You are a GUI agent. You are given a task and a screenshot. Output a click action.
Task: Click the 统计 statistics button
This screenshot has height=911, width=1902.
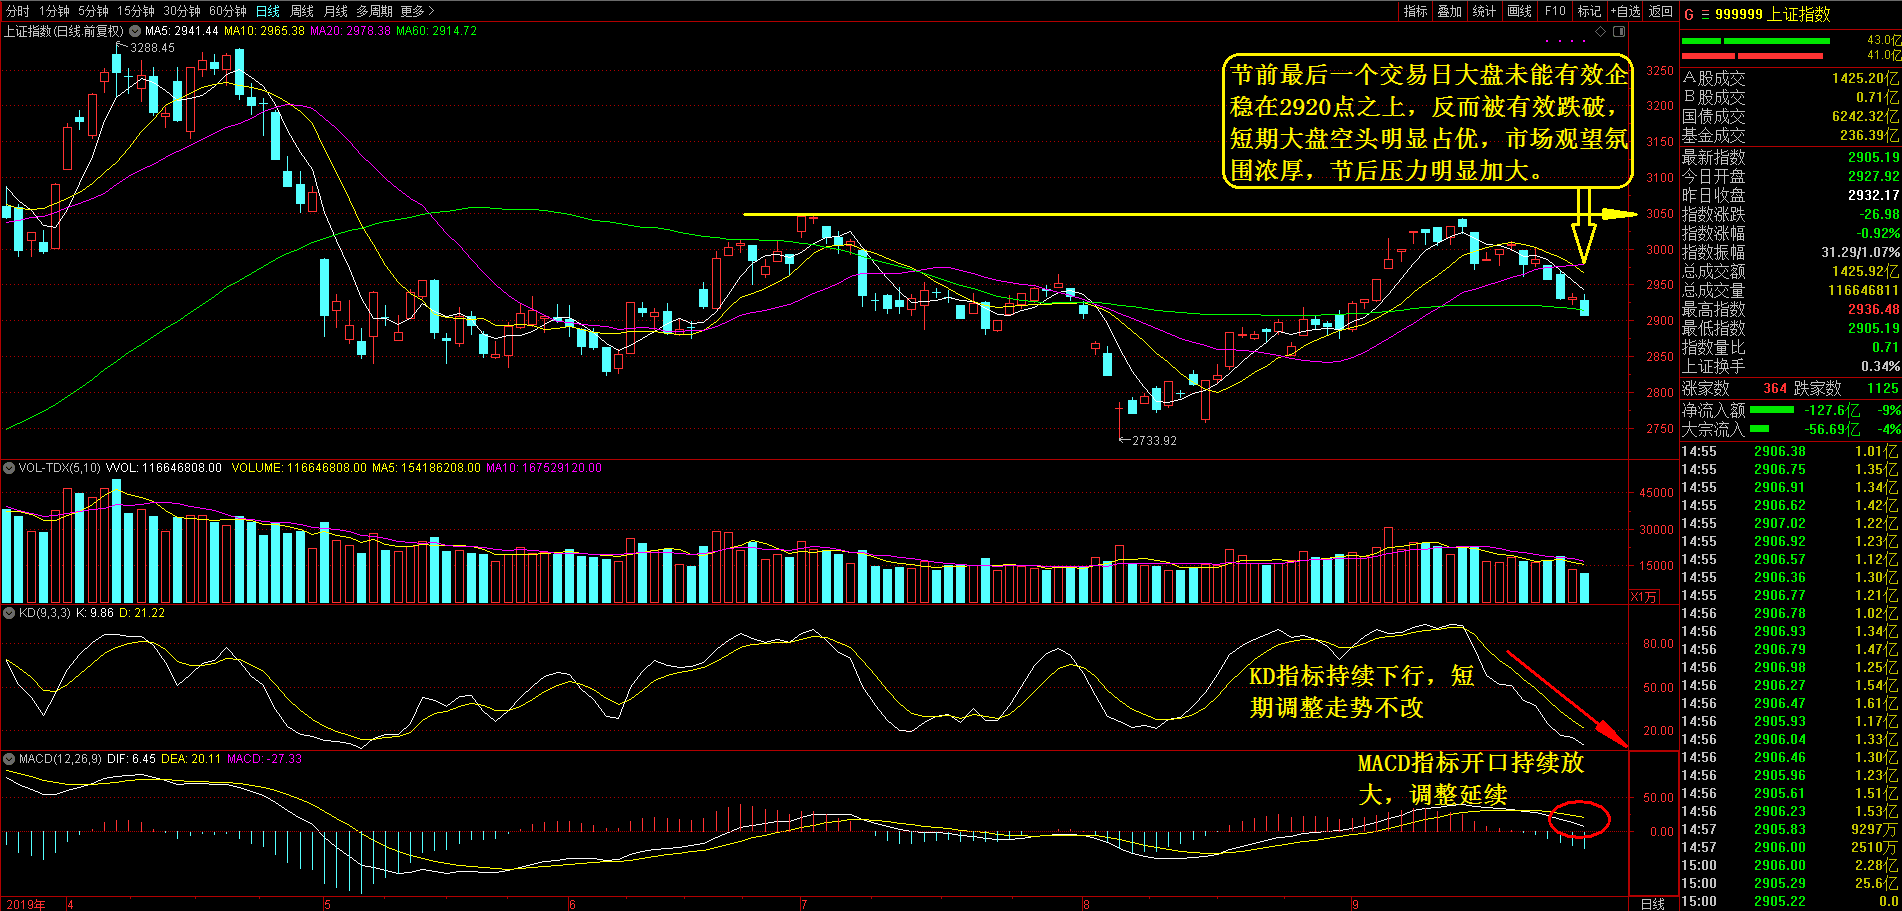tap(1485, 11)
